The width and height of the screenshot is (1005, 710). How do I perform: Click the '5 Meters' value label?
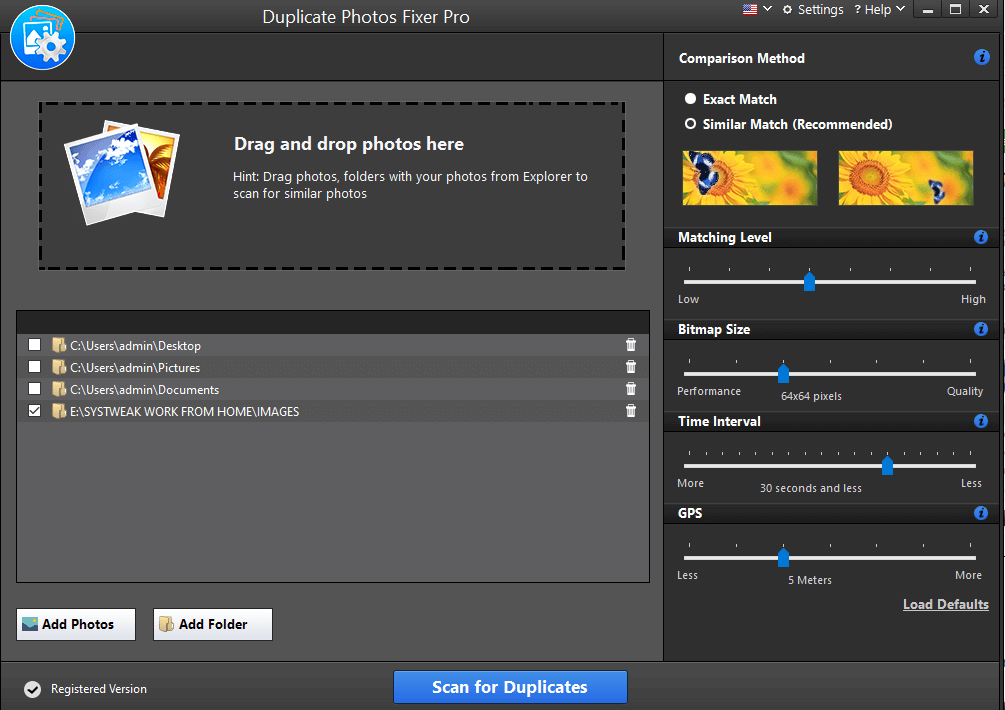pyautogui.click(x=810, y=580)
